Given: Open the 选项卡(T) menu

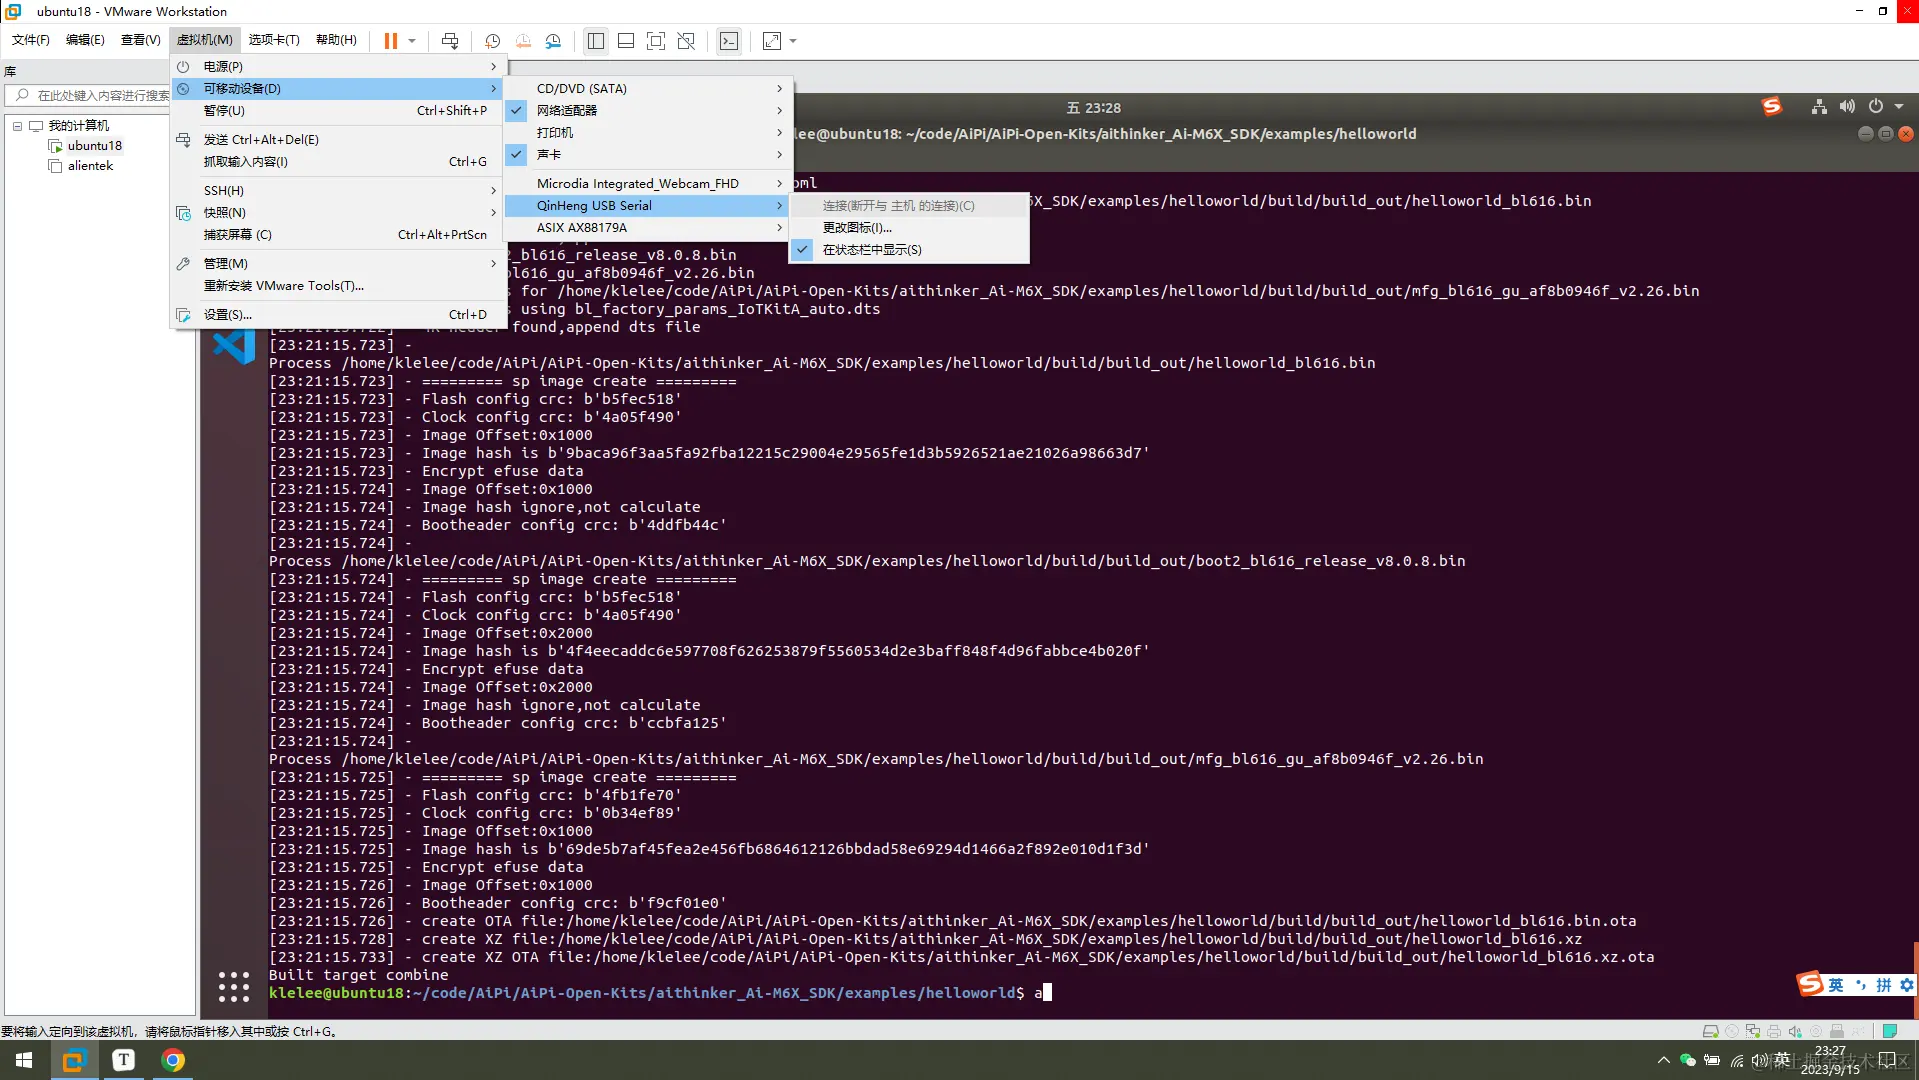Looking at the screenshot, I should (x=274, y=40).
